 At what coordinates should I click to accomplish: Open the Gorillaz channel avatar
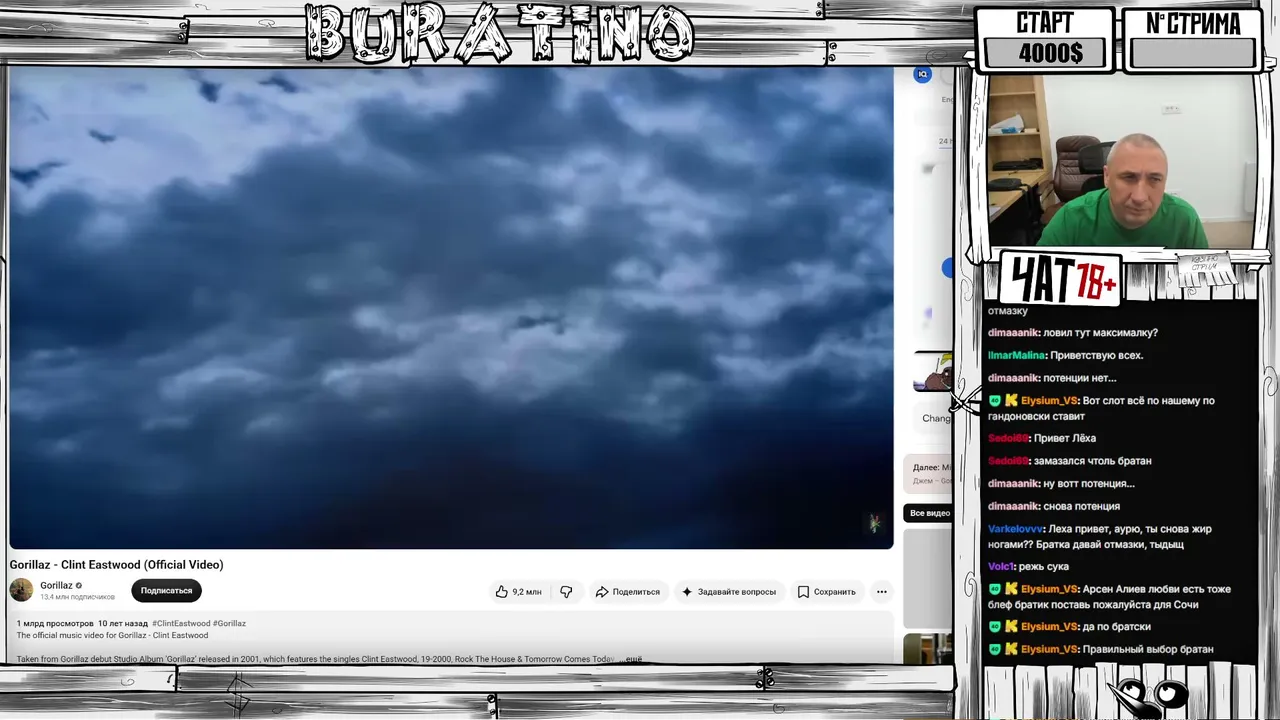(21, 590)
